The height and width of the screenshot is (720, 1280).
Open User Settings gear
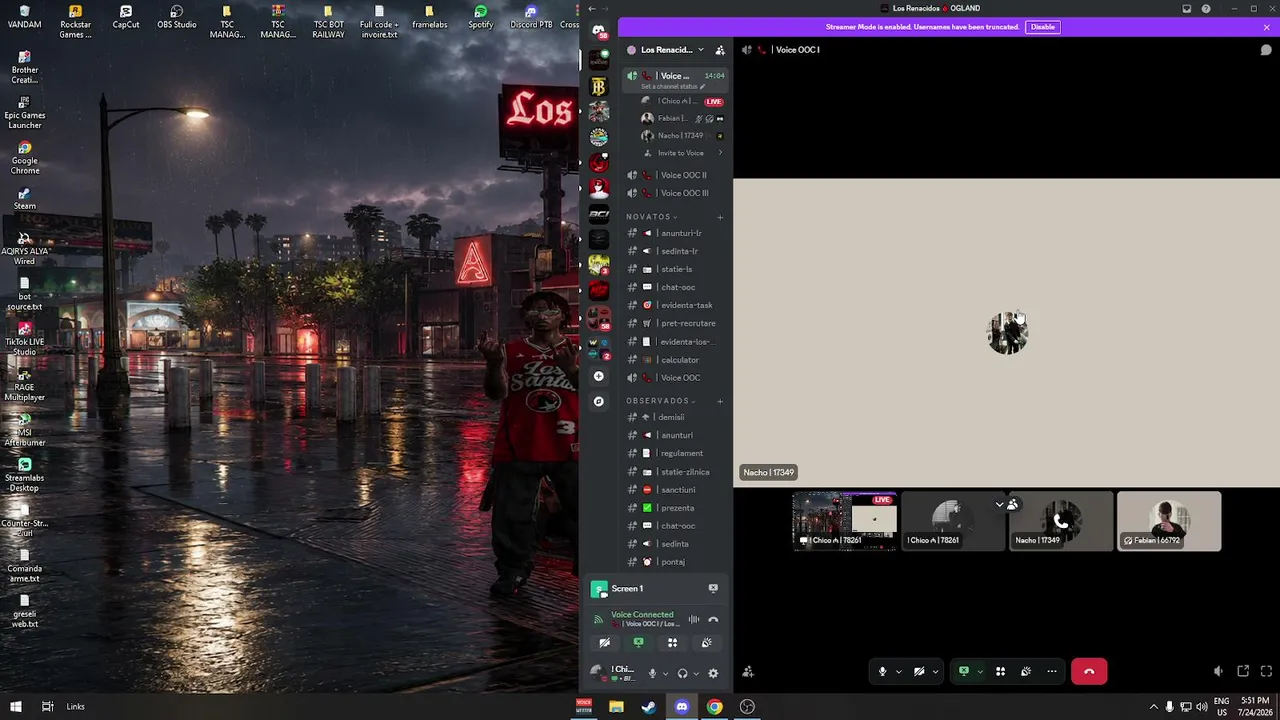[713, 673]
